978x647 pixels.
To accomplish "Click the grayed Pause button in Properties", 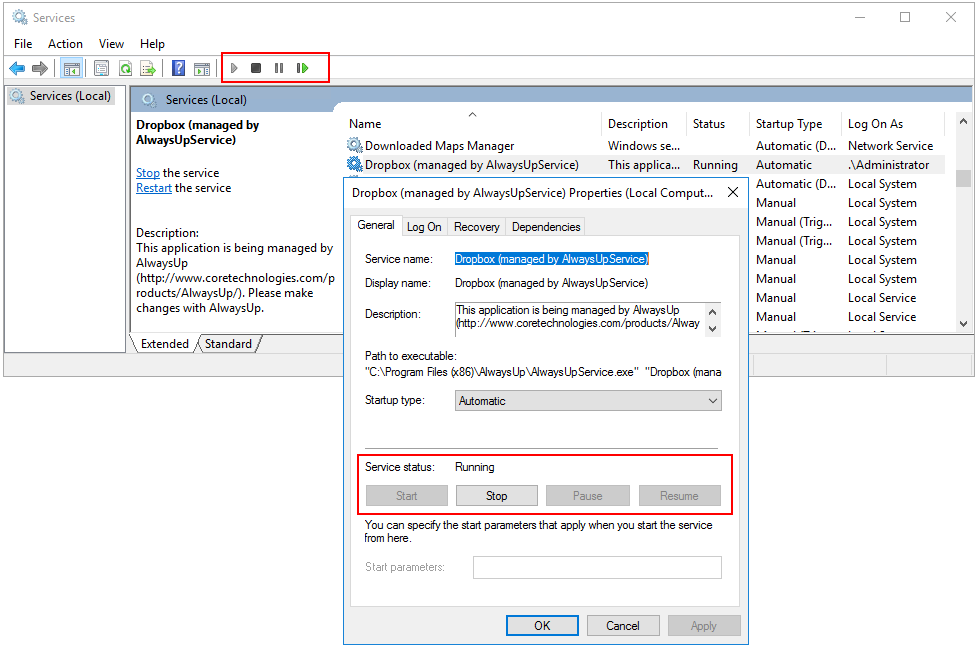I will 588,495.
